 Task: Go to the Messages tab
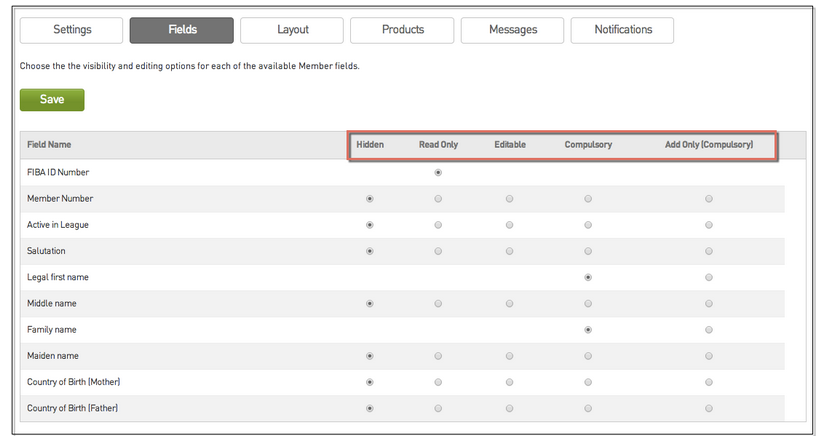(512, 30)
